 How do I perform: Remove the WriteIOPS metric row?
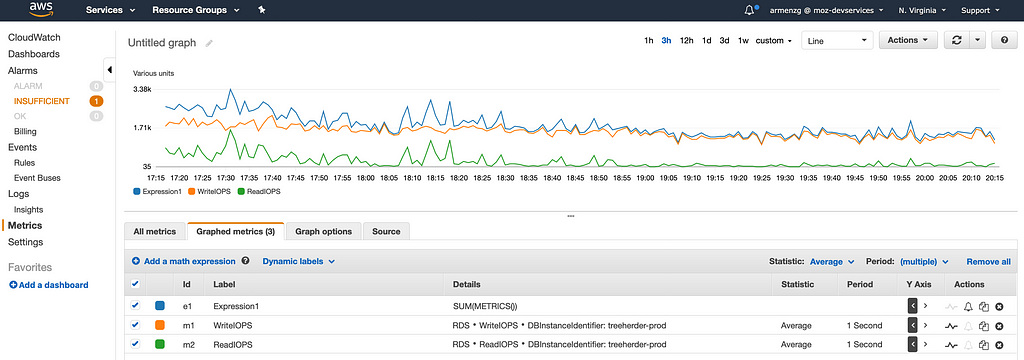(x=999, y=326)
